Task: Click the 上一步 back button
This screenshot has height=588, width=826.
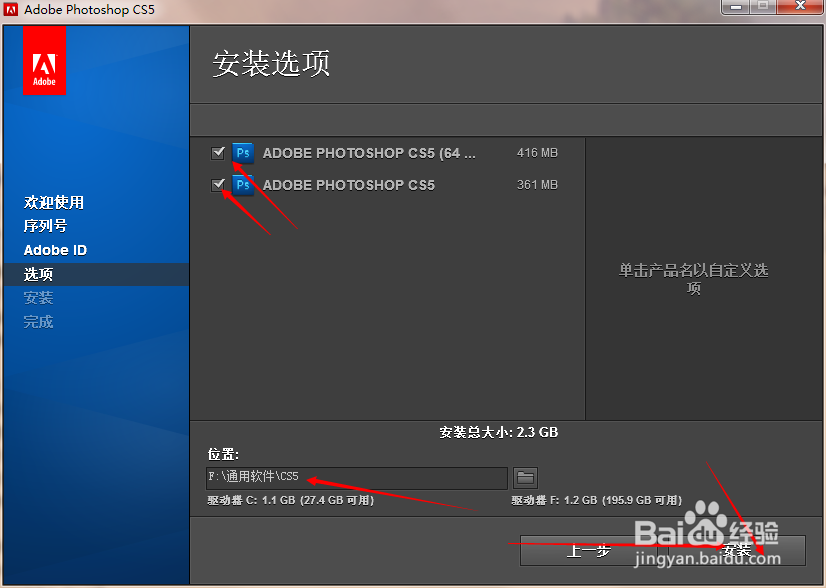Action: tap(588, 551)
